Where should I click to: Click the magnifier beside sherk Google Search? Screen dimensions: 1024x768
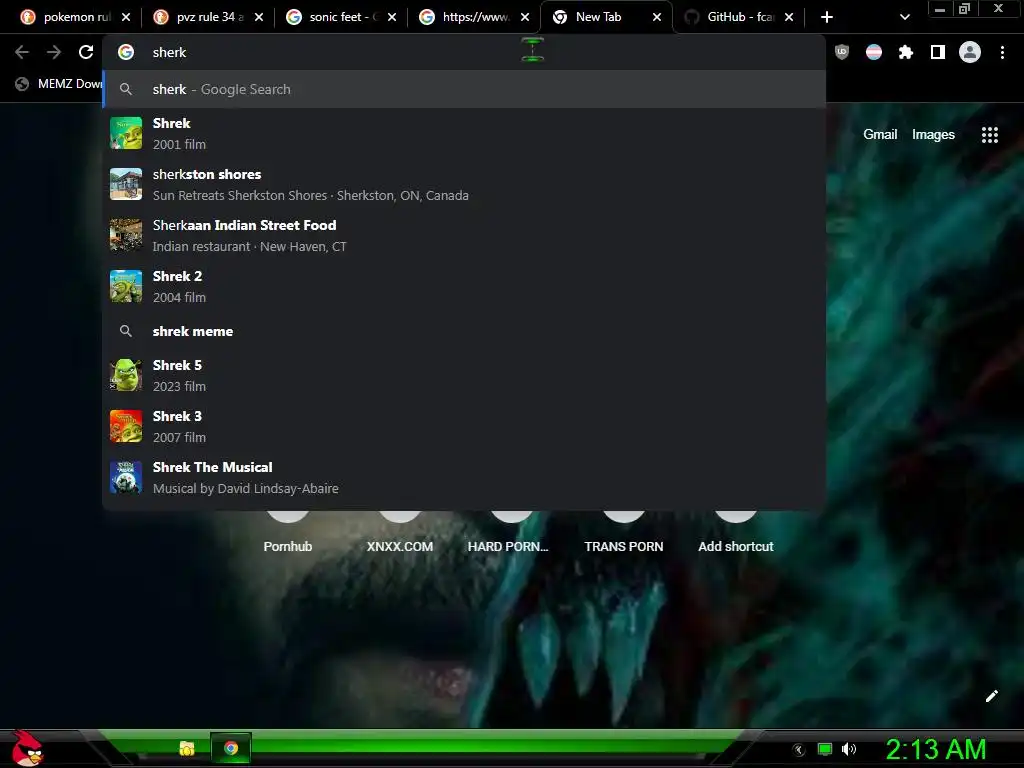[x=126, y=89]
